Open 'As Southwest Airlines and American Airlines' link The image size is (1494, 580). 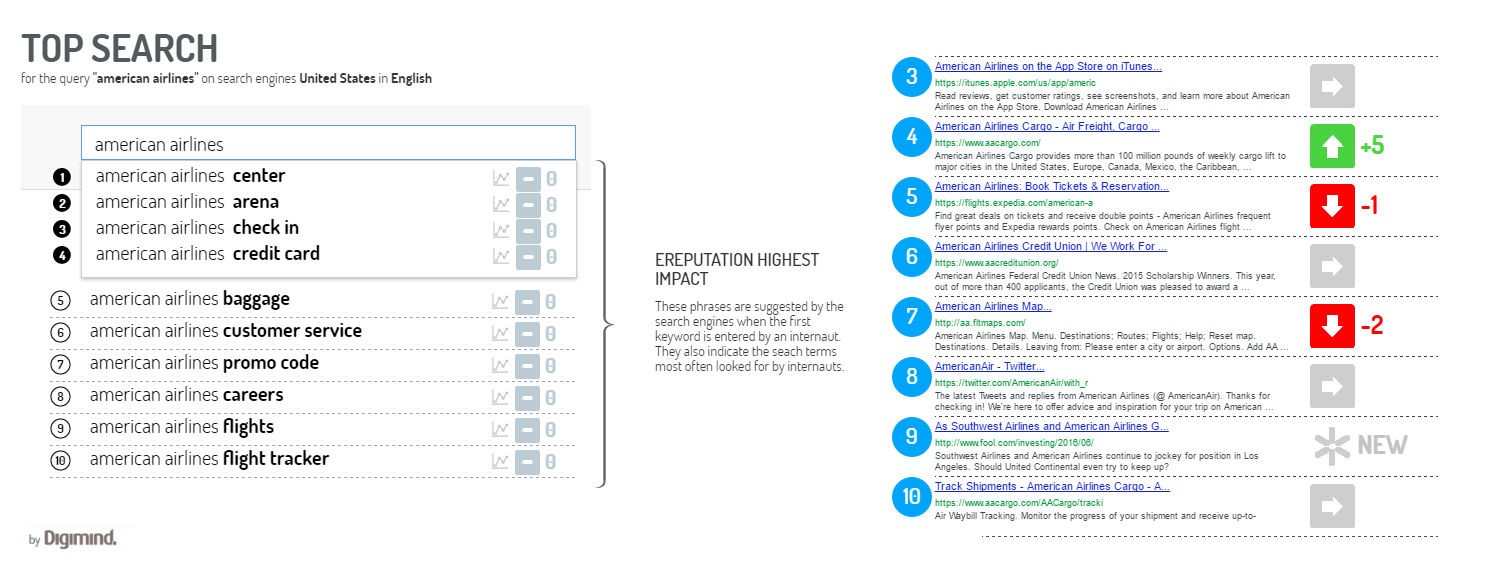(1052, 427)
